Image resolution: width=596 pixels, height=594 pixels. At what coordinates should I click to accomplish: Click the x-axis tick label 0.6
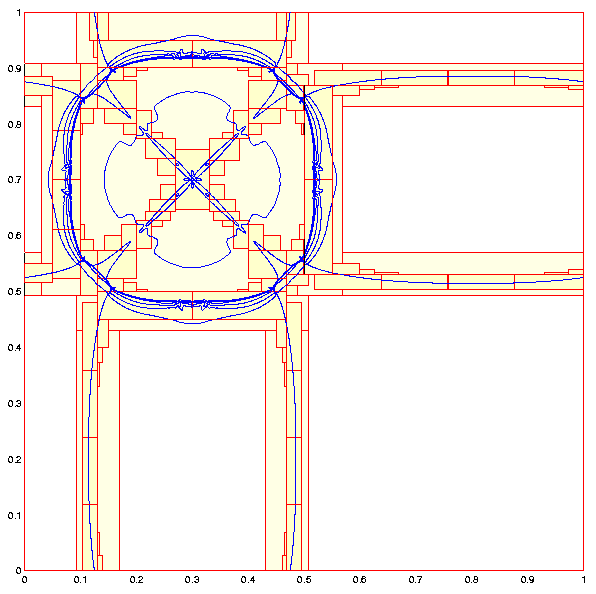click(359, 580)
